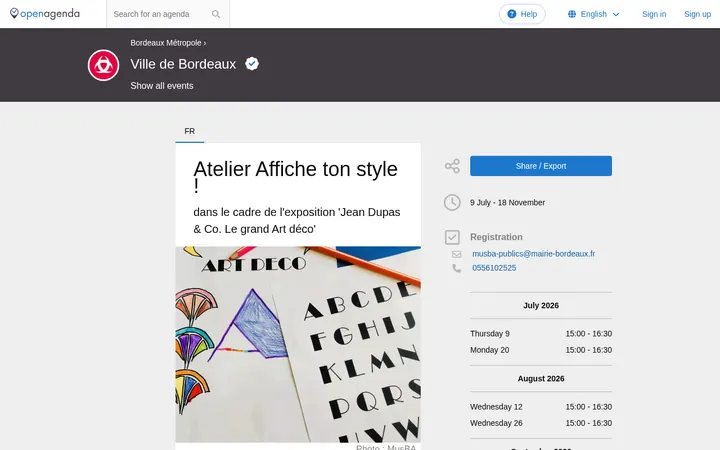This screenshot has width=720, height=450.
Task: Click the OpenAgenda logo
Action: [45, 14]
